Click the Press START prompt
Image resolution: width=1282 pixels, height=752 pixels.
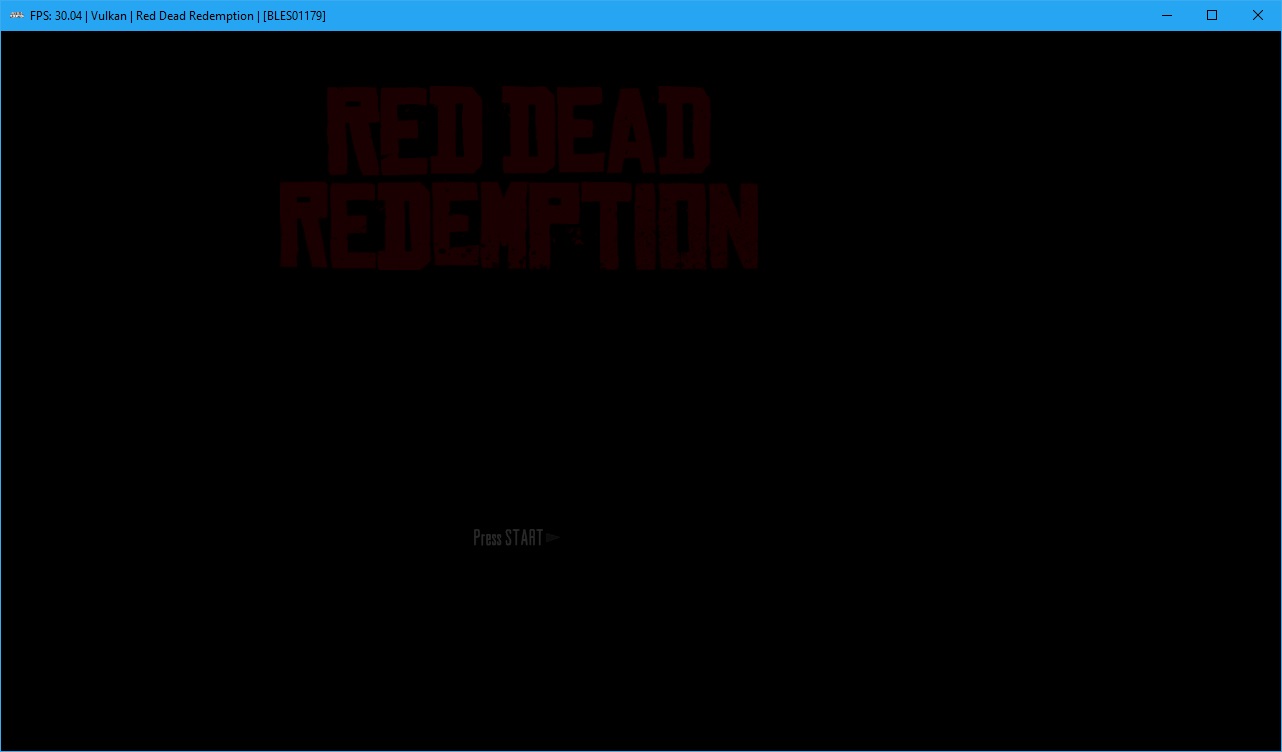pyautogui.click(x=515, y=538)
